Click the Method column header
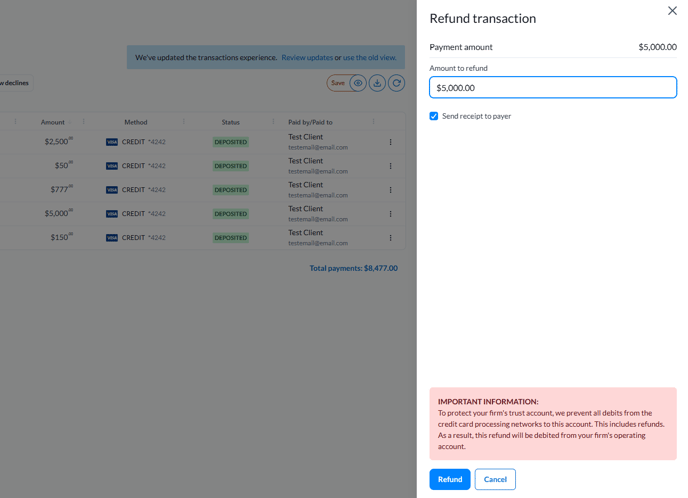The width and height of the screenshot is (688, 498). (x=136, y=122)
